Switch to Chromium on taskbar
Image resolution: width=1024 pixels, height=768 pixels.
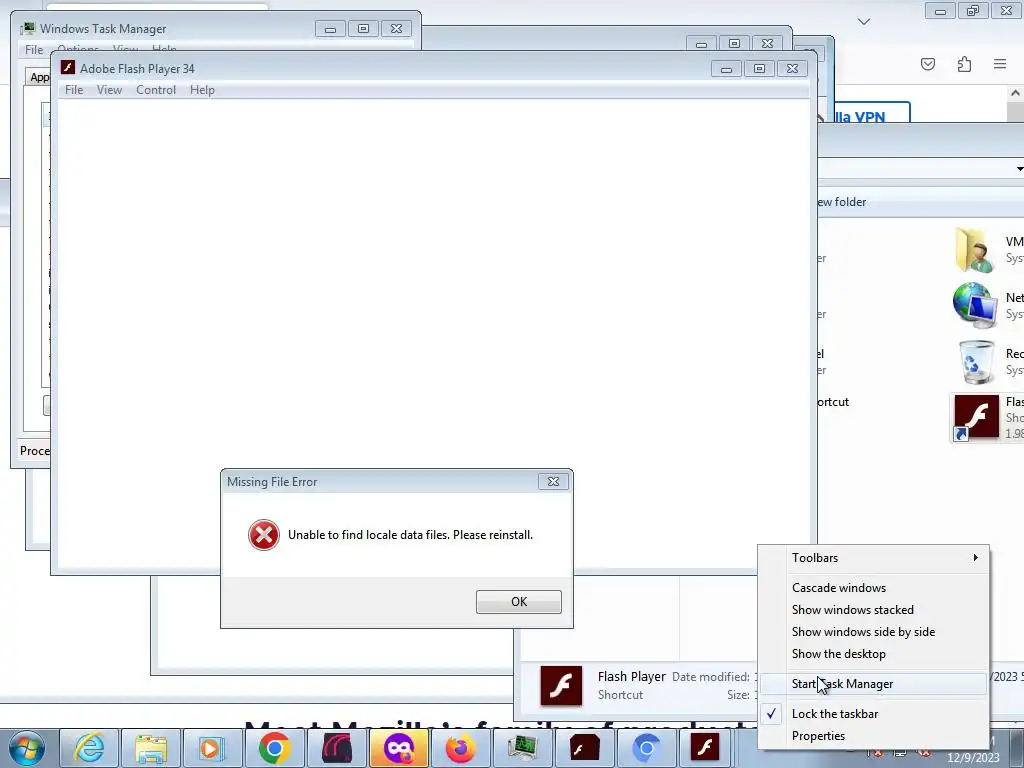click(x=646, y=748)
